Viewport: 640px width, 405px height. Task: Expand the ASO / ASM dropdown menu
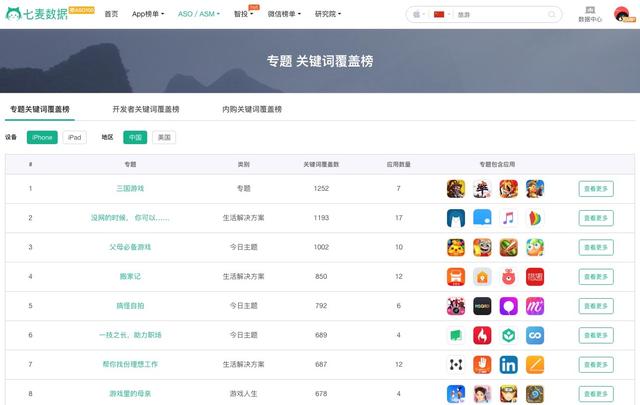198,14
